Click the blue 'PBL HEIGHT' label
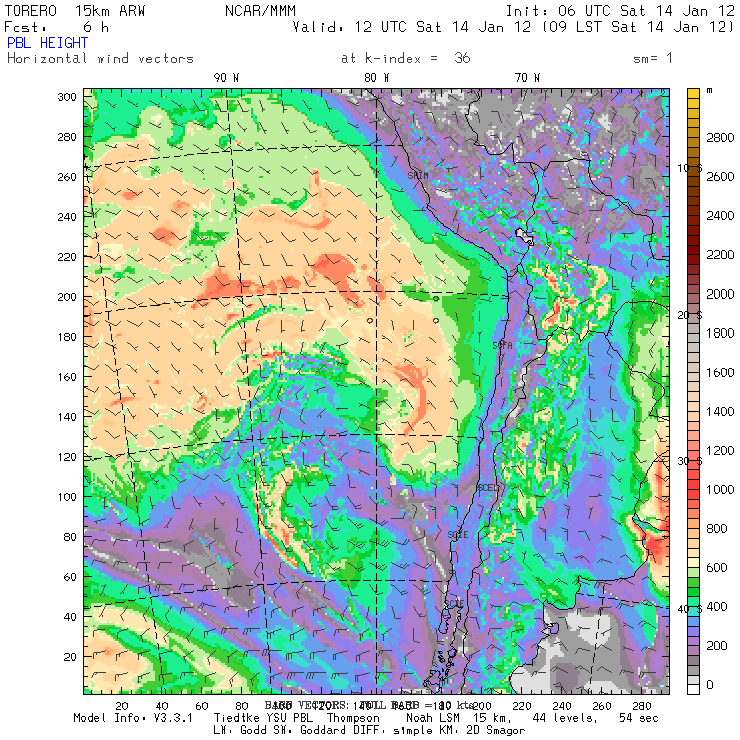 [47, 43]
